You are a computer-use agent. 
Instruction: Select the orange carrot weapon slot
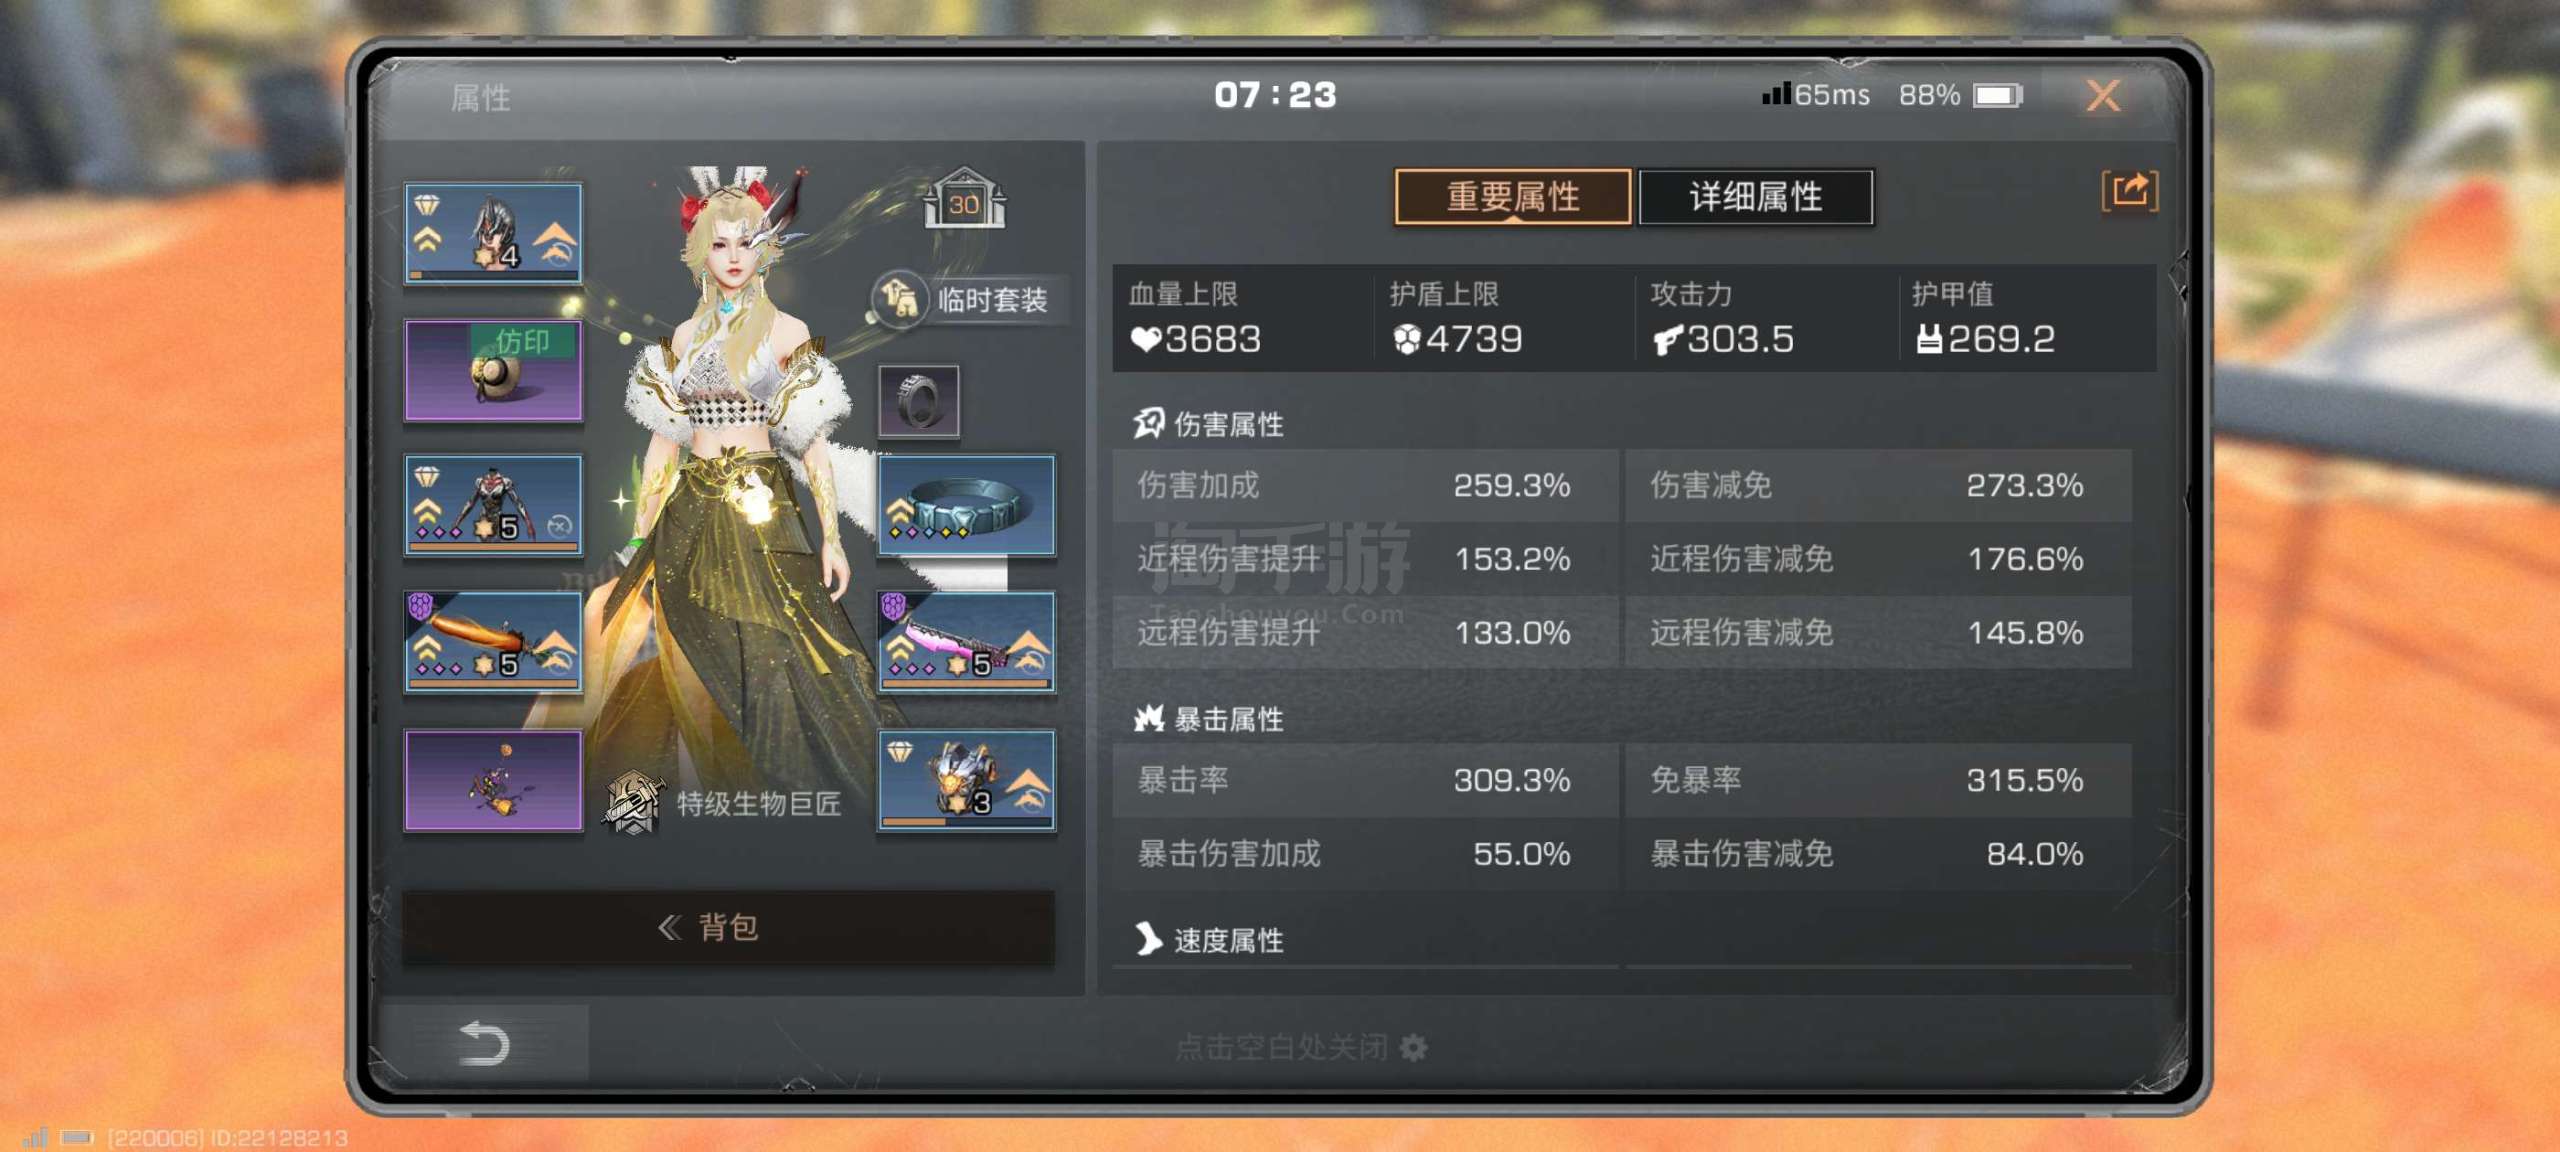(493, 642)
